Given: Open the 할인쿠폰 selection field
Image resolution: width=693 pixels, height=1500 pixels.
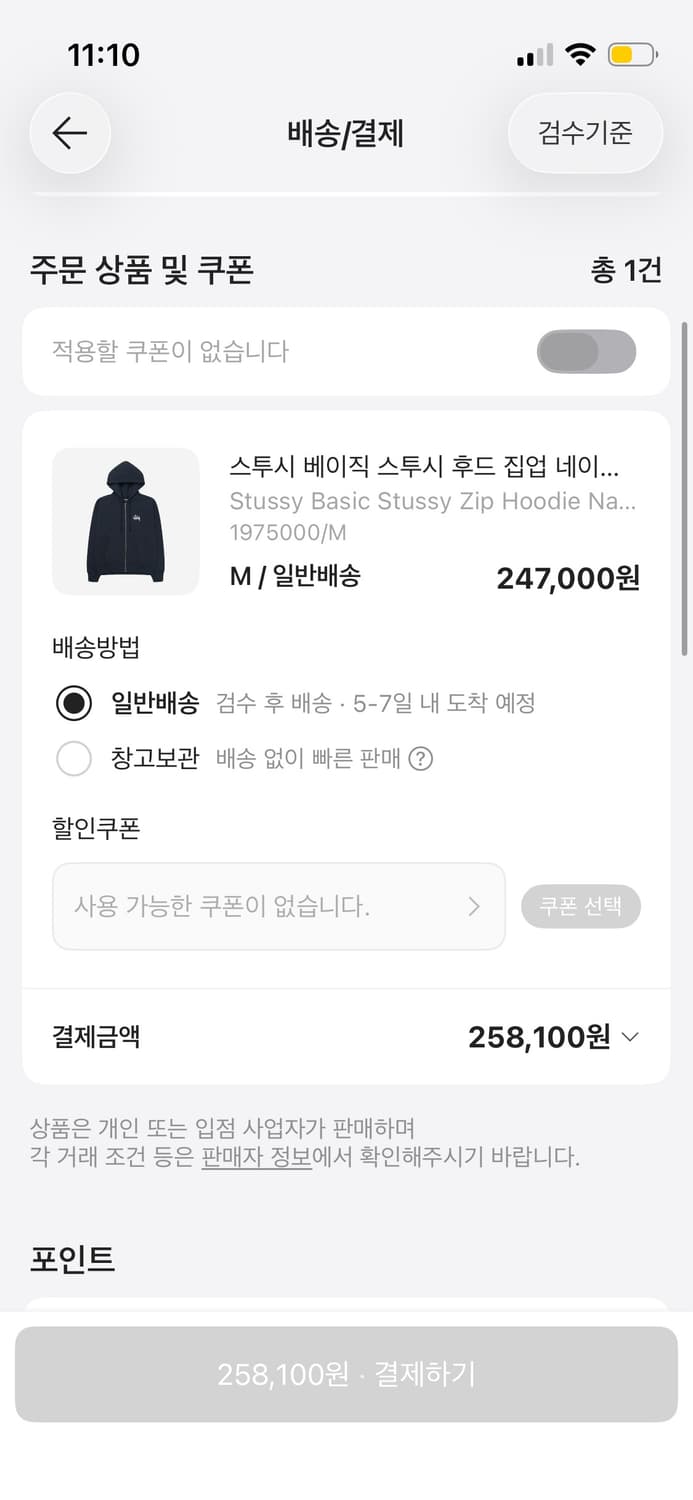Looking at the screenshot, I should pyautogui.click(x=278, y=905).
